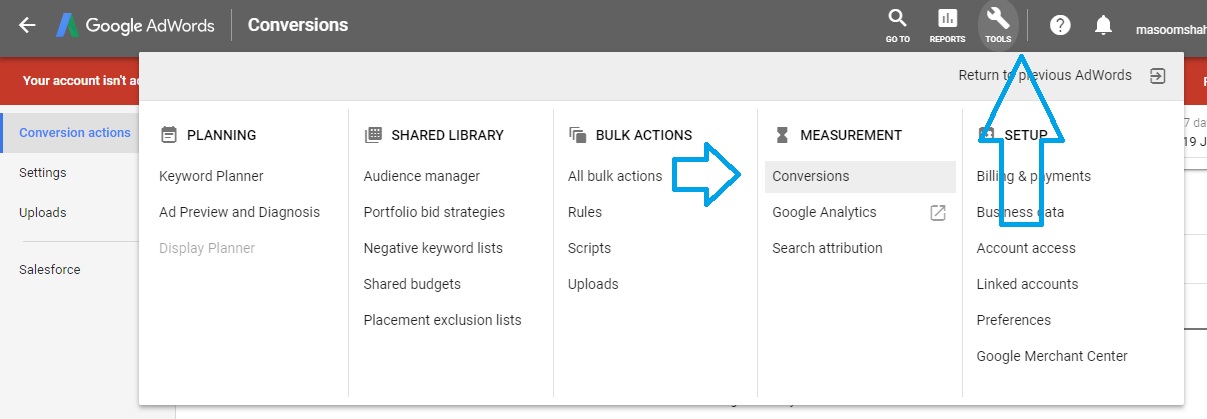Viewport: 1207px width, 419px height.
Task: Click the Google AdWords logo
Action: coord(135,25)
